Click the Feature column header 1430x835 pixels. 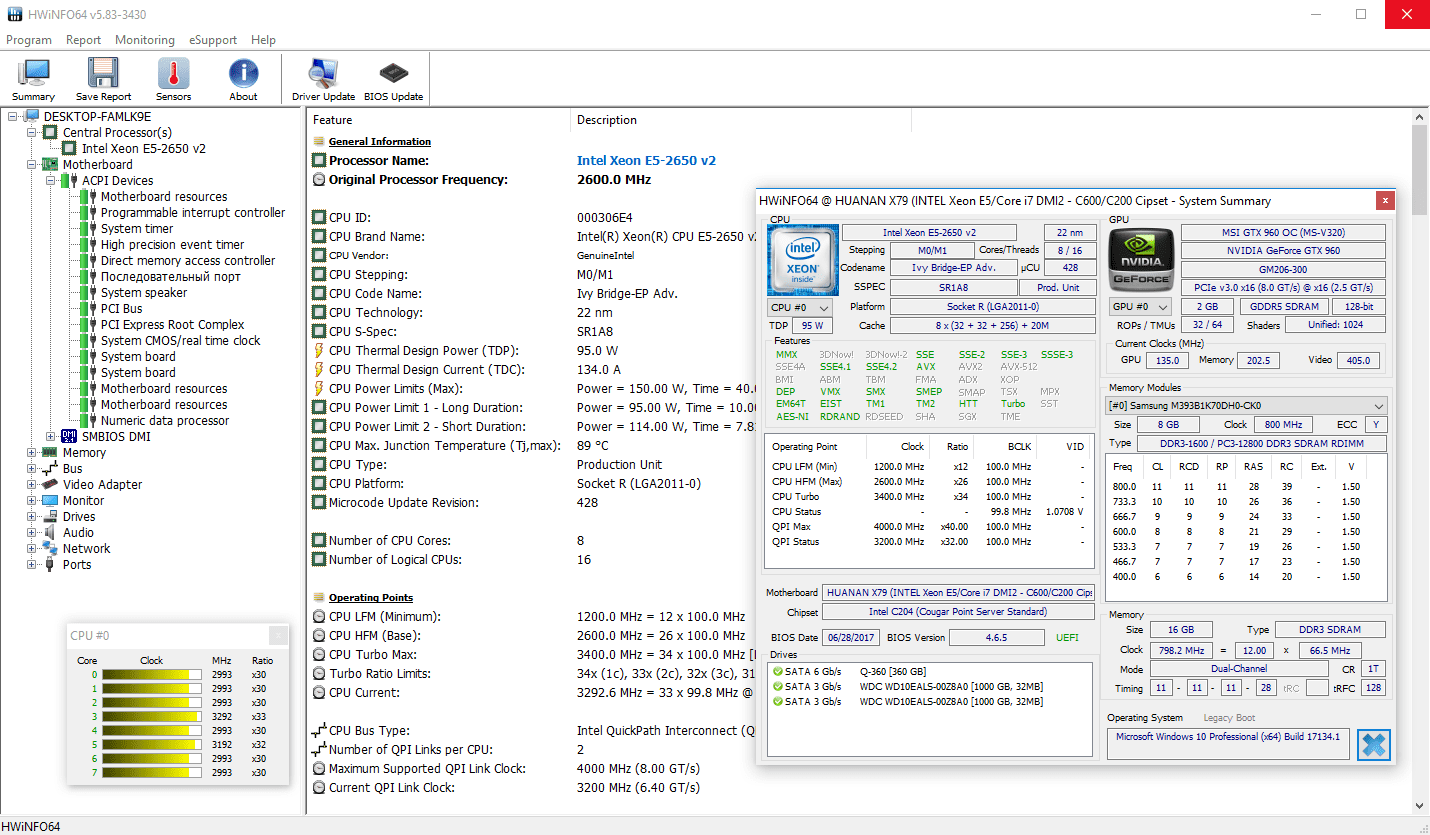[439, 120]
